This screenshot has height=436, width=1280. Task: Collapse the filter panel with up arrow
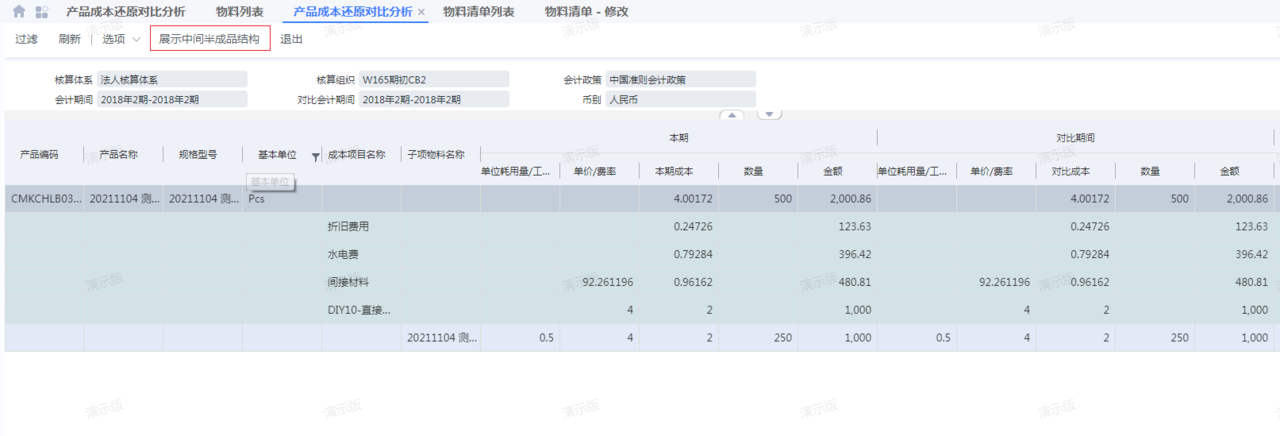coord(733,115)
